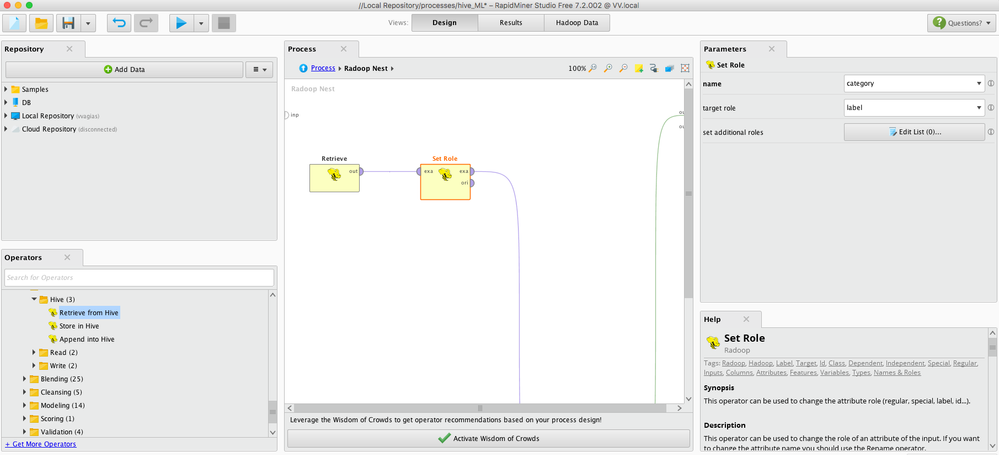This screenshot has height=455, width=999.
Task: Collapse the Hive (3) operator folder
Action: point(34,299)
